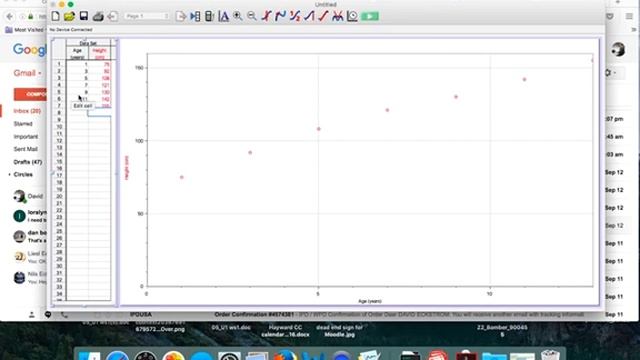Activate the Tangent tool
Image resolution: width=640 pixels, height=360 pixels.
tap(280, 16)
